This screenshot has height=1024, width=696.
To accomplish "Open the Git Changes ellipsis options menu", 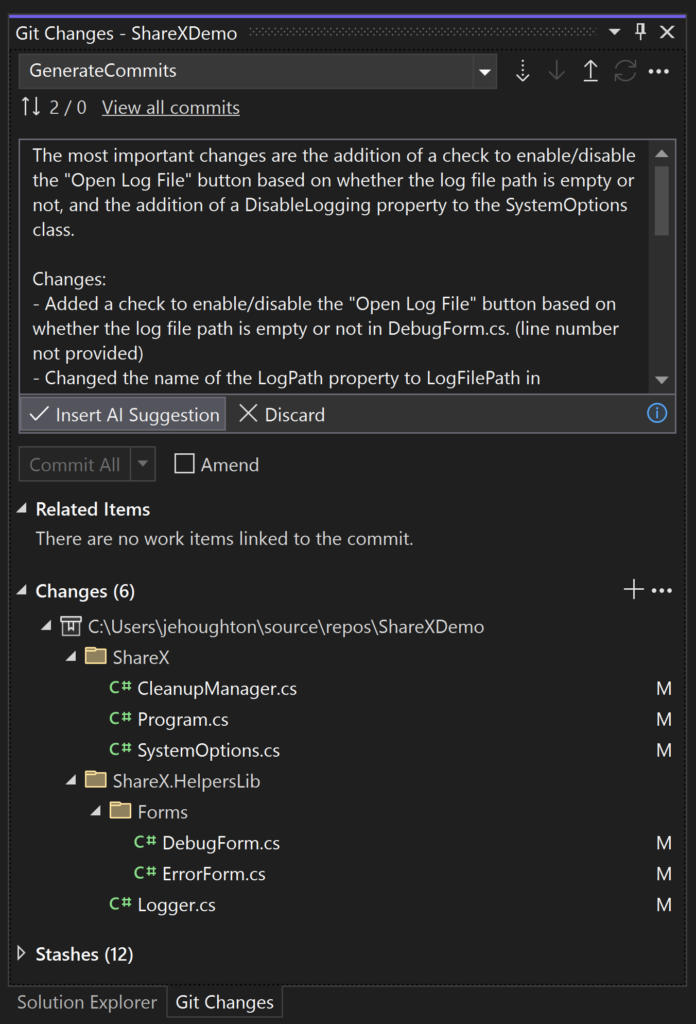I will (658, 71).
